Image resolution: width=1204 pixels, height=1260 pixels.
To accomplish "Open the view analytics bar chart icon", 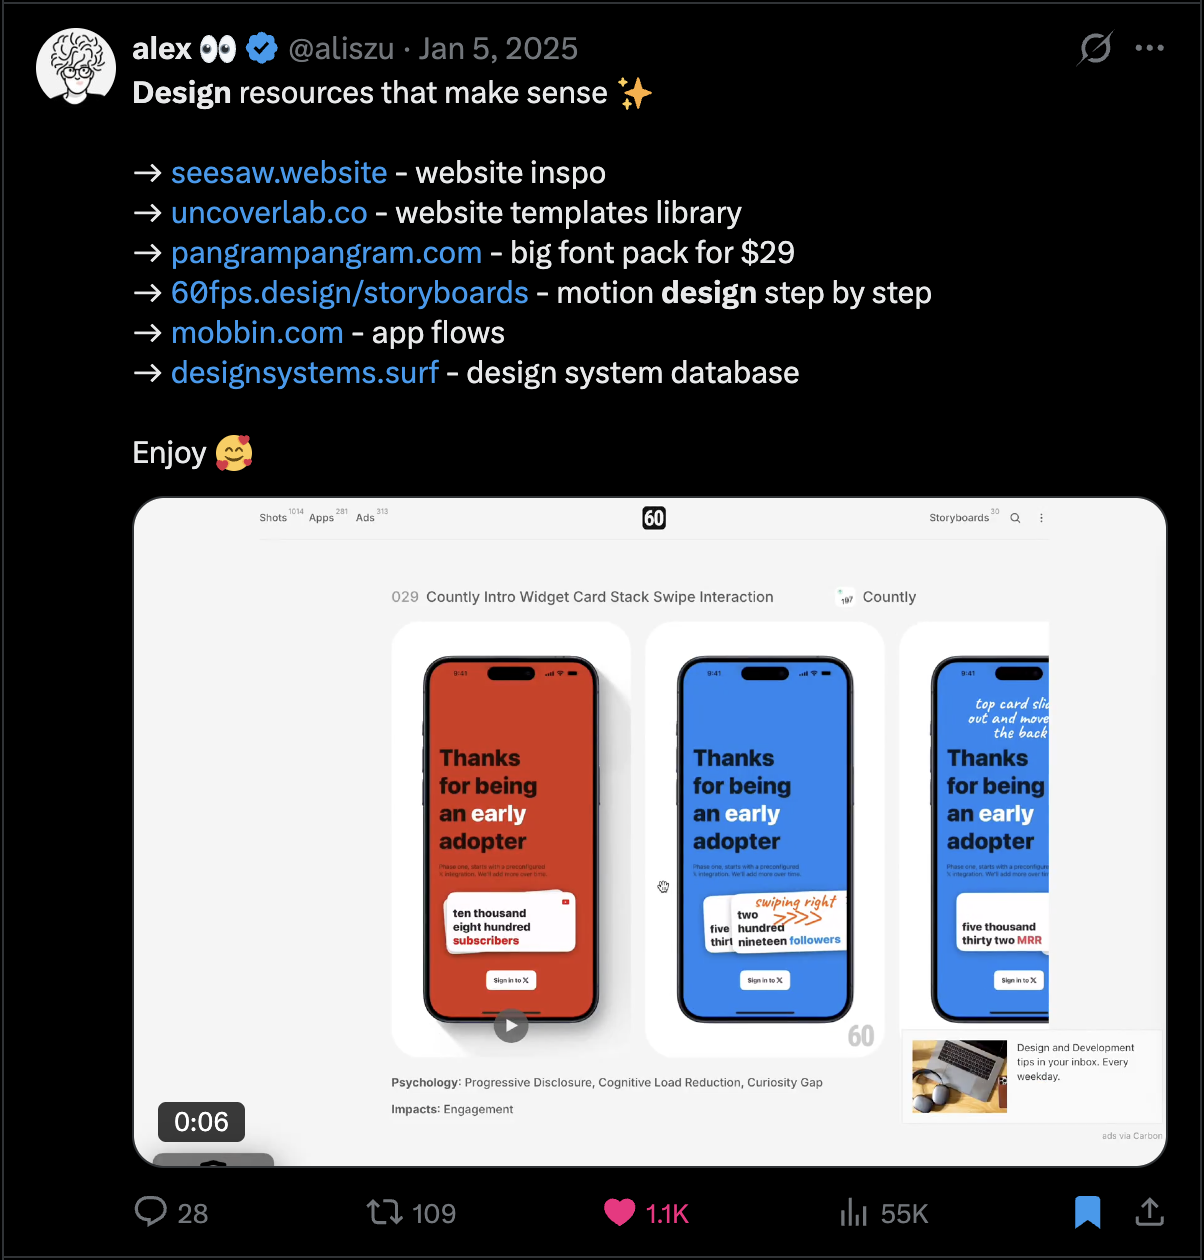I will click(x=854, y=1212).
